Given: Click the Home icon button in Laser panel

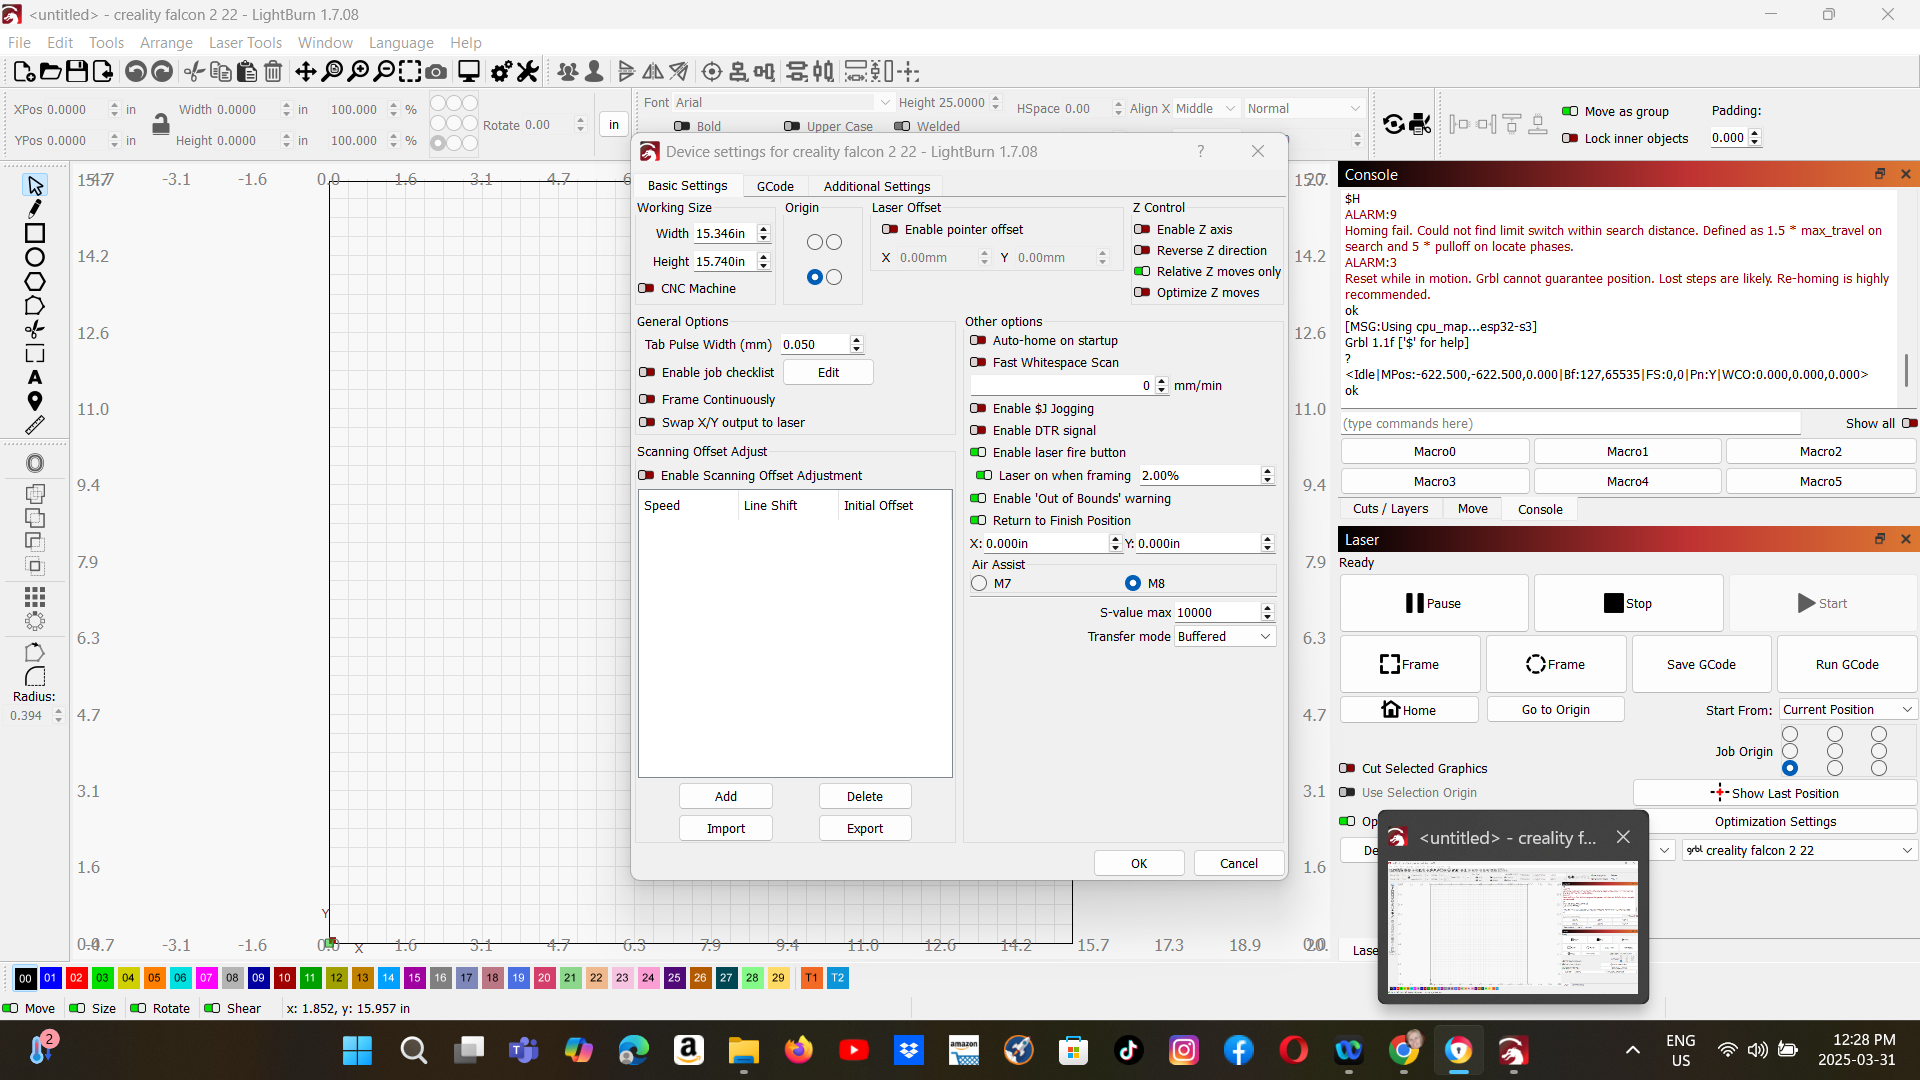Looking at the screenshot, I should click(1409, 710).
